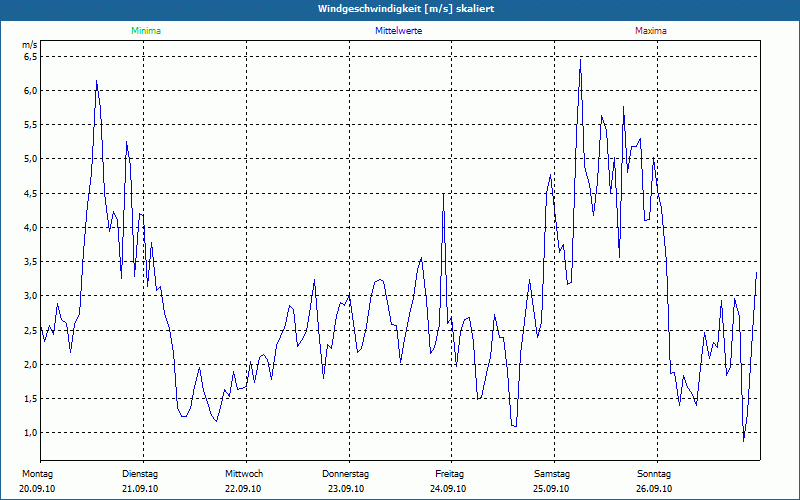The image size is (800, 500).
Task: Click the Sonntag day label
Action: click(x=654, y=474)
